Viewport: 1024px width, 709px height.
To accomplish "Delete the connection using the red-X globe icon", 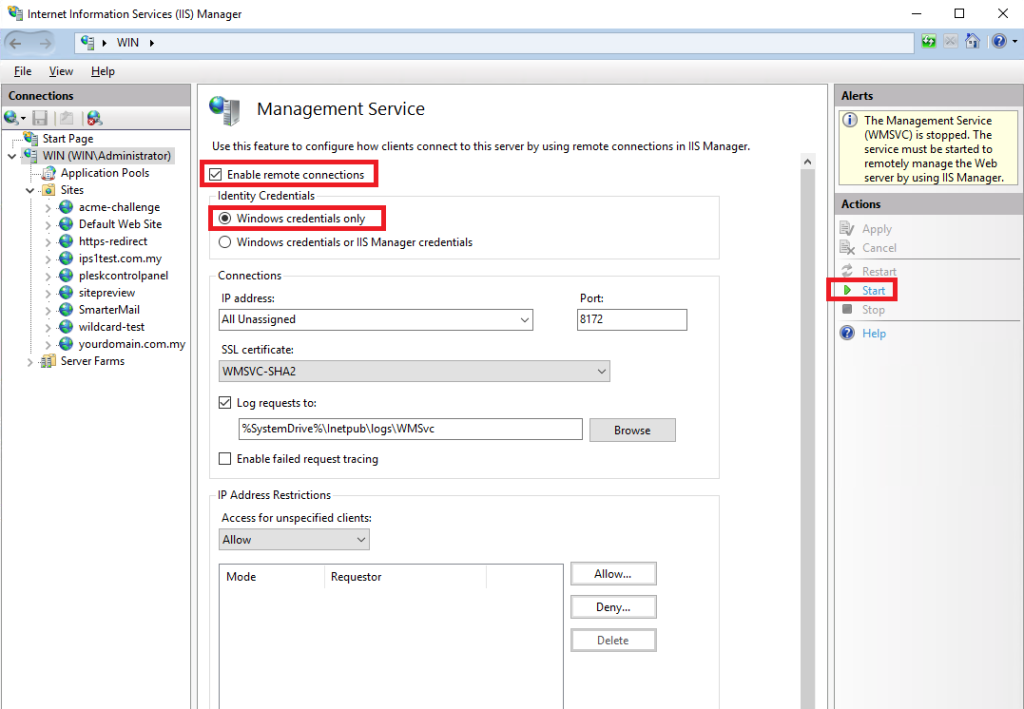I will [x=94, y=117].
